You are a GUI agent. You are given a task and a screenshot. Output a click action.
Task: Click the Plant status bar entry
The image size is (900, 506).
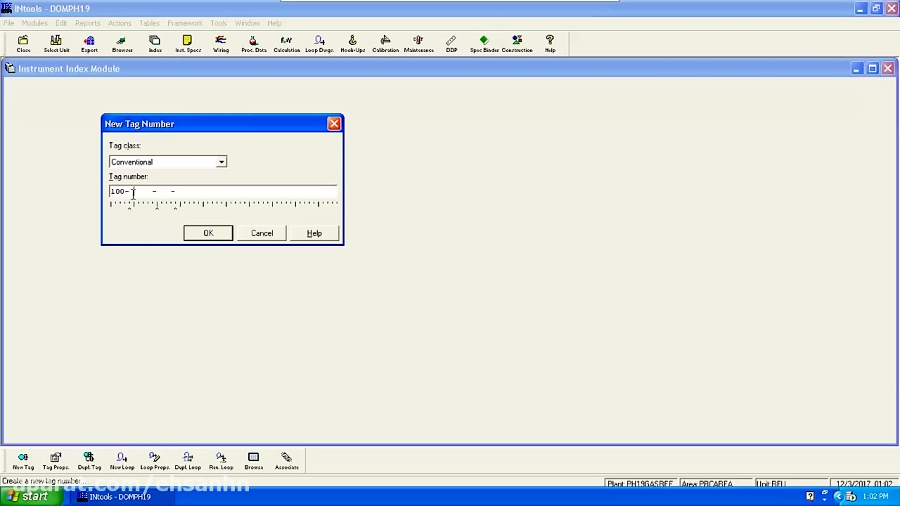point(641,484)
